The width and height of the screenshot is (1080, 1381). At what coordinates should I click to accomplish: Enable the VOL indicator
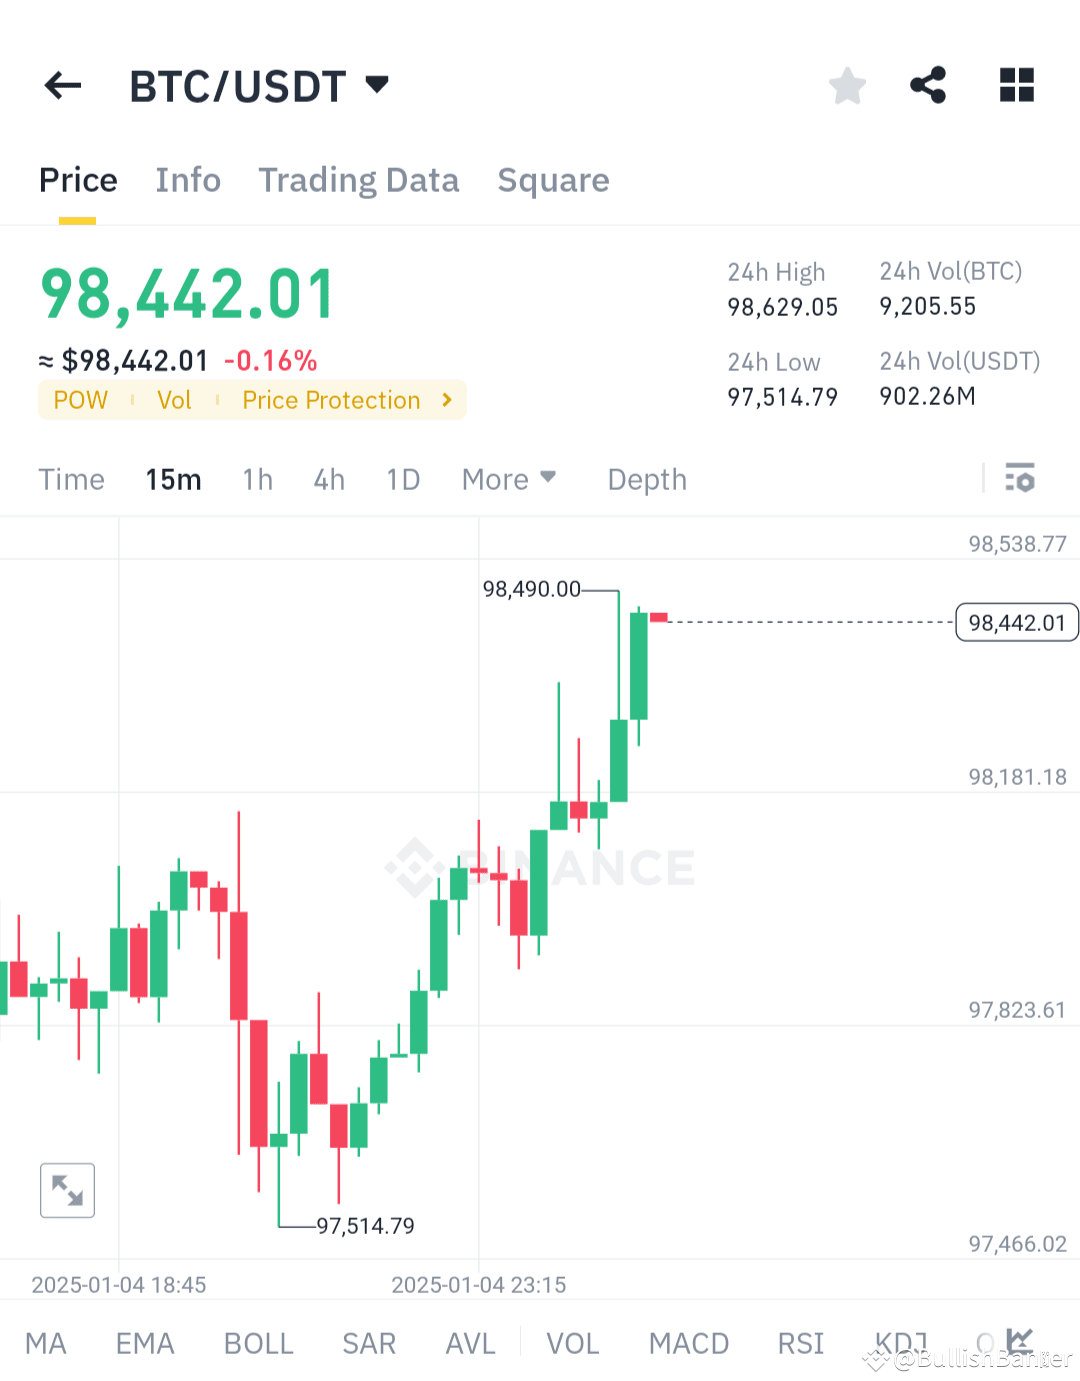tap(573, 1344)
